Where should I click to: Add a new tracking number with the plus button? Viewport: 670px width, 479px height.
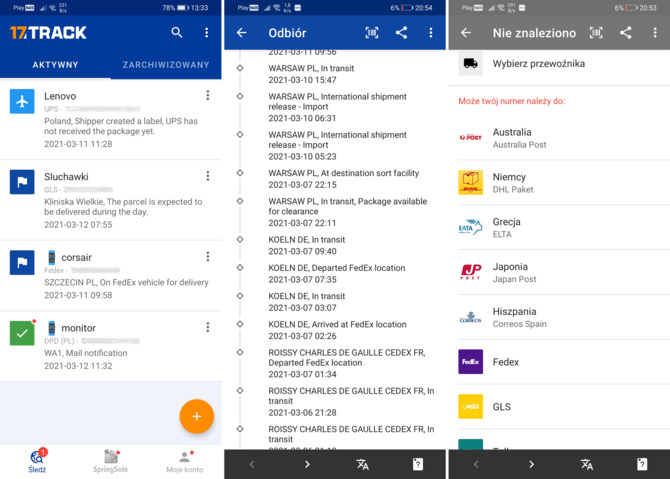197,416
